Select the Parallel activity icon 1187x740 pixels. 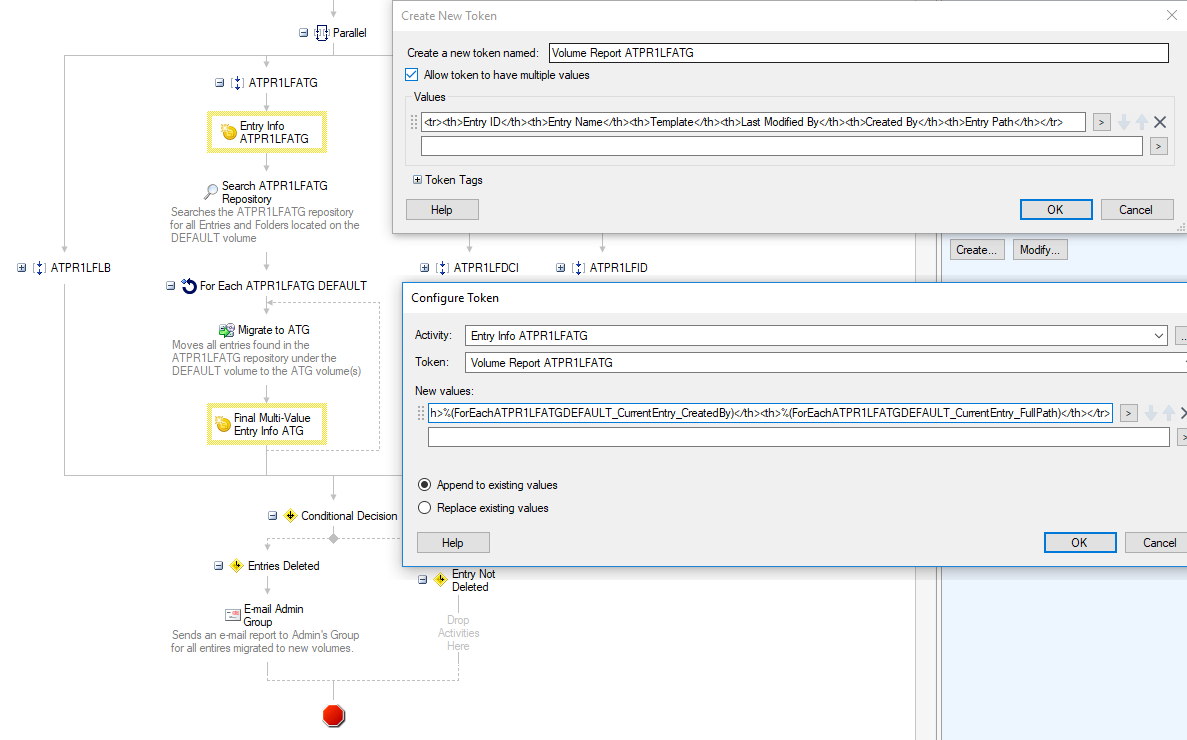(x=322, y=33)
